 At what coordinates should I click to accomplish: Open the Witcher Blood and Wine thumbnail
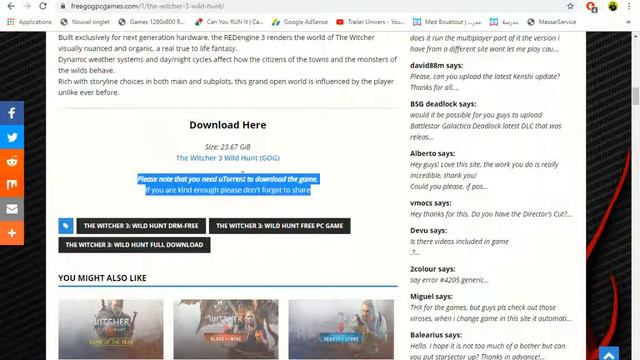coord(226,329)
